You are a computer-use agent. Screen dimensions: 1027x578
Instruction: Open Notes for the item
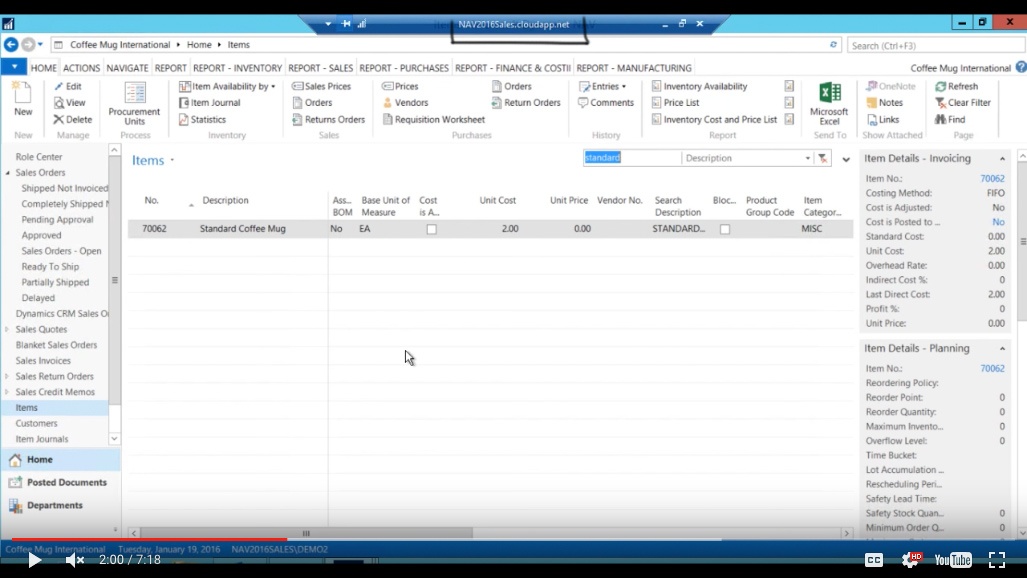[x=884, y=103]
